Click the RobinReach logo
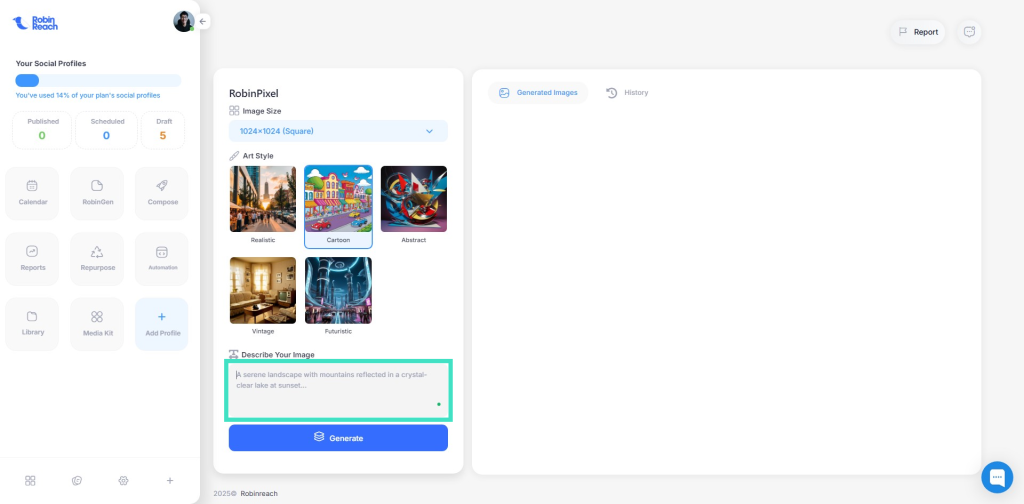 [x=35, y=23]
